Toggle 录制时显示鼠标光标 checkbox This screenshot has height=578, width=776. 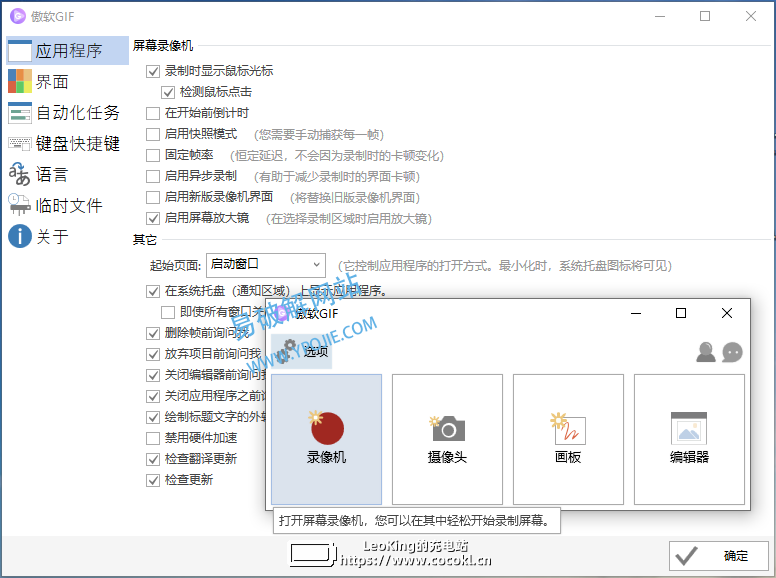(x=153, y=71)
